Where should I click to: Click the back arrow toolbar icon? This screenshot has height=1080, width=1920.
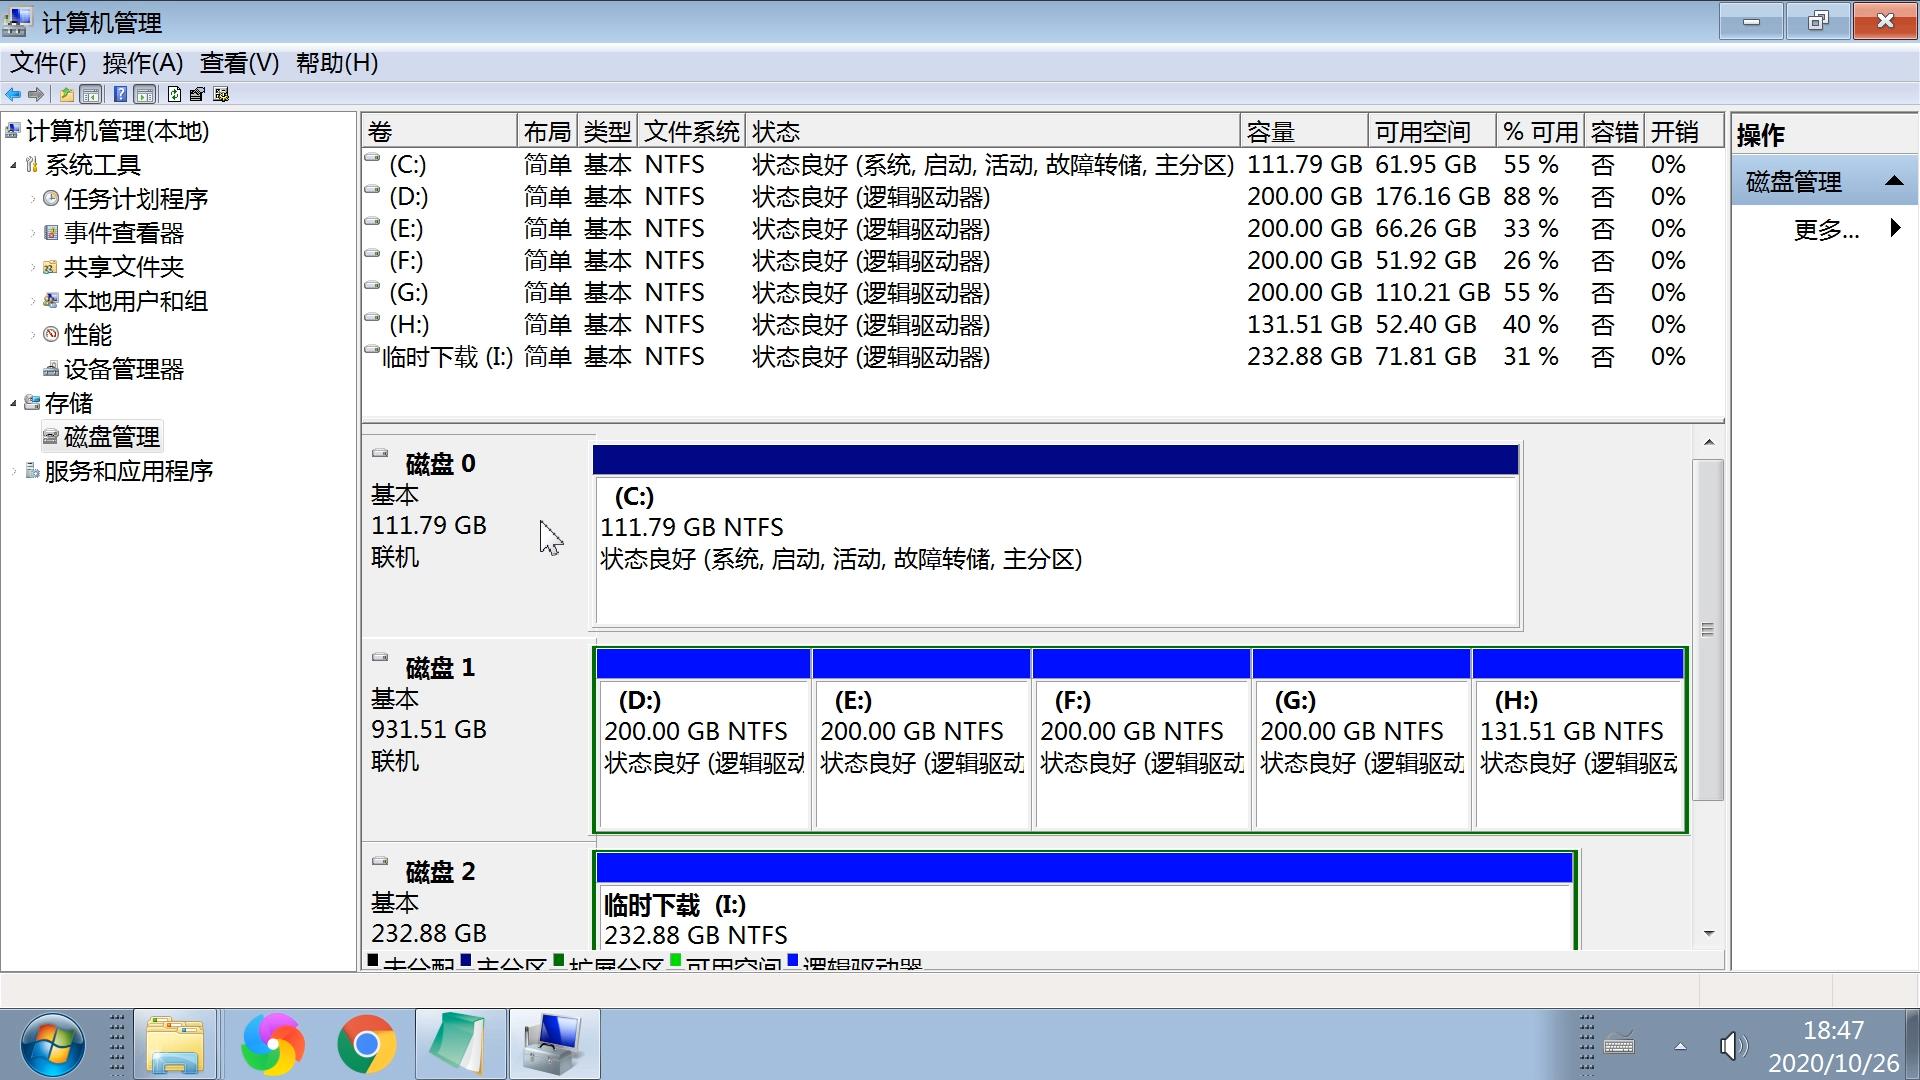pos(13,94)
